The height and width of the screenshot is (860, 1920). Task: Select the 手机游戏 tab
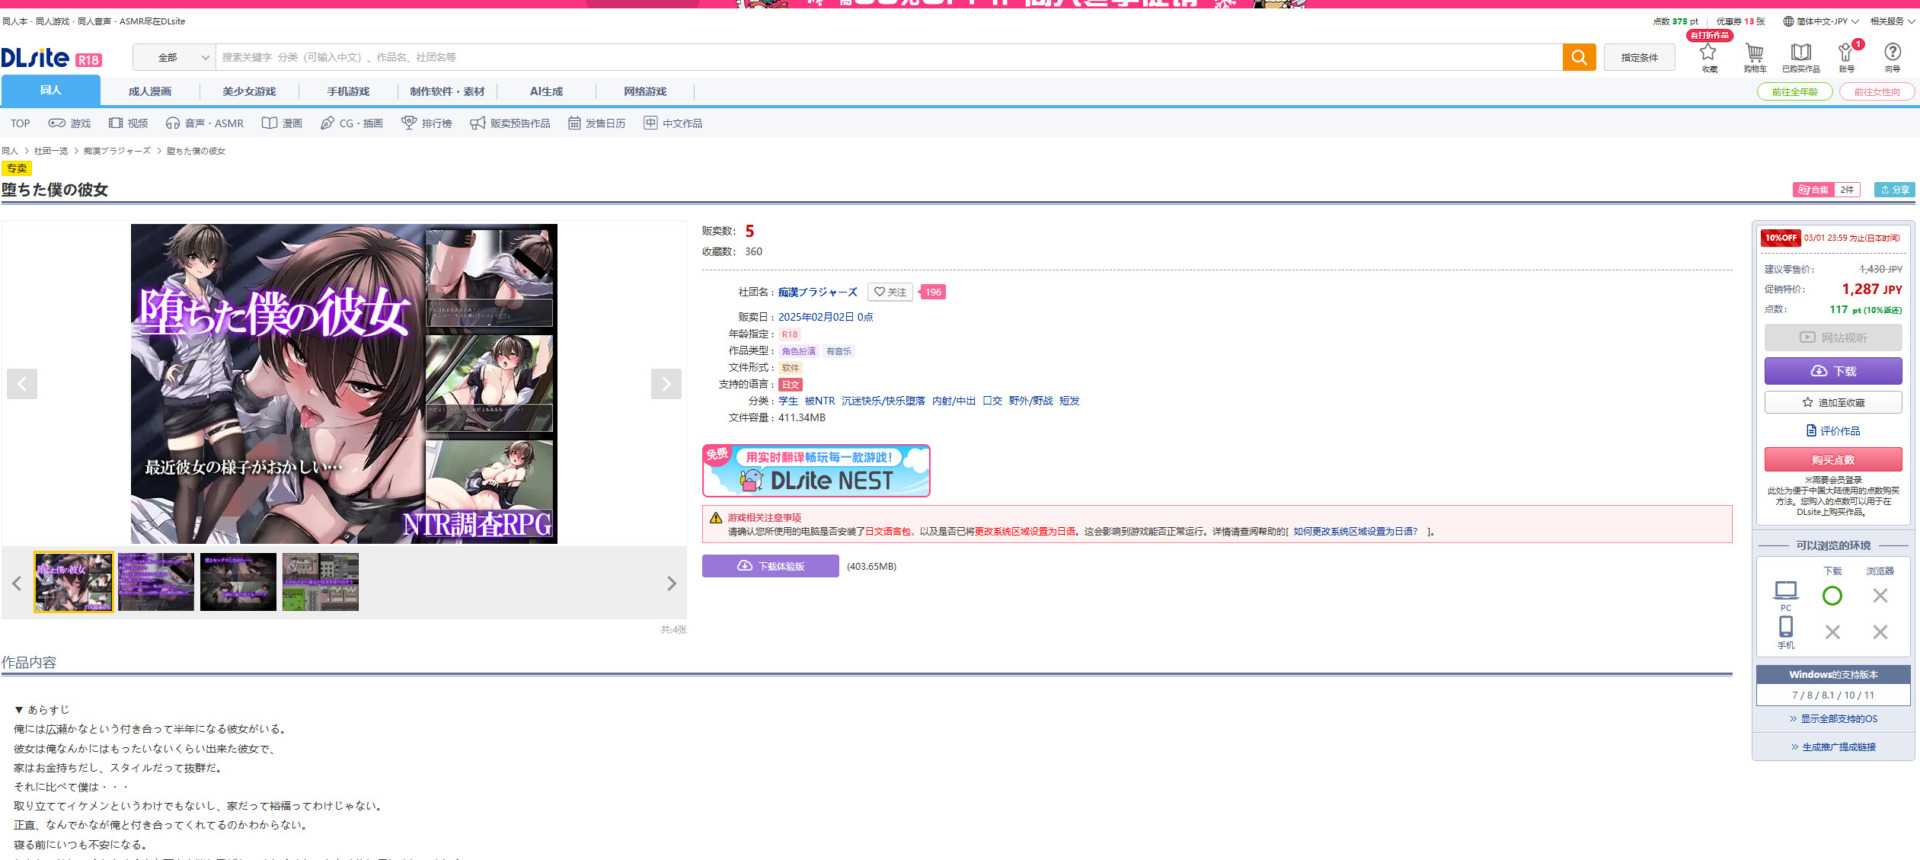pyautogui.click(x=348, y=91)
